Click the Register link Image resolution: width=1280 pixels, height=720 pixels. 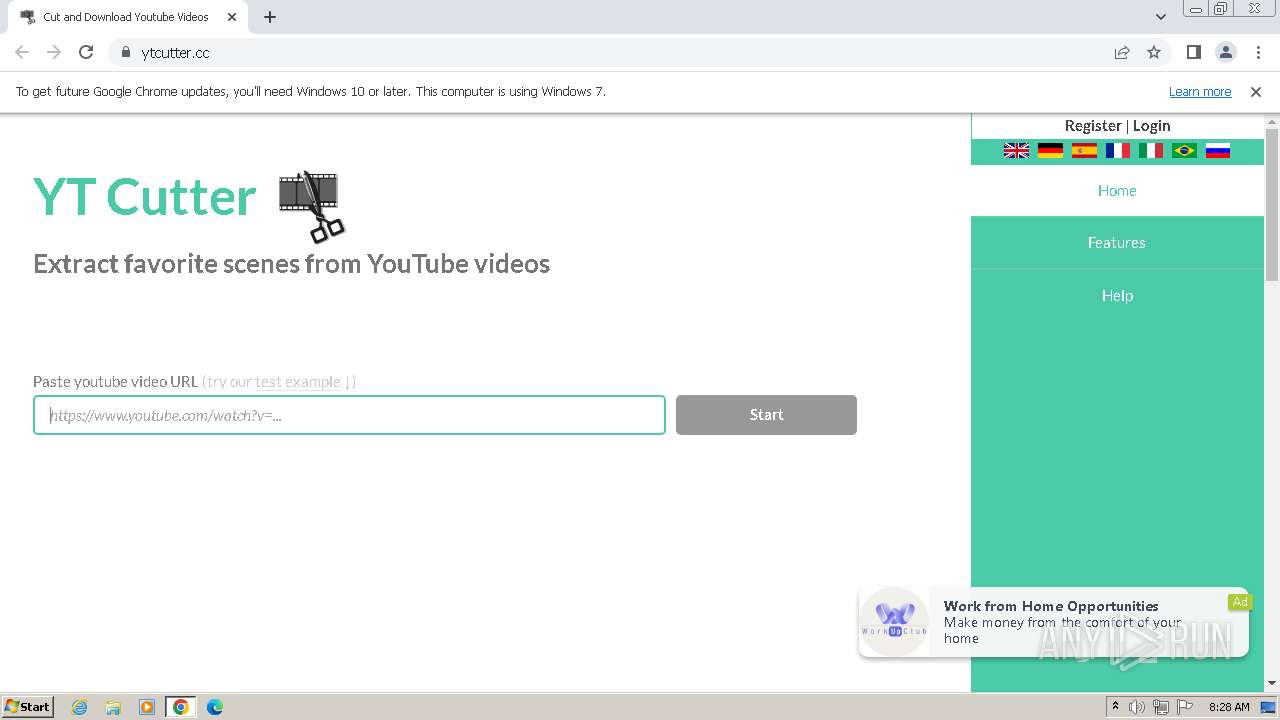pyautogui.click(x=1093, y=125)
